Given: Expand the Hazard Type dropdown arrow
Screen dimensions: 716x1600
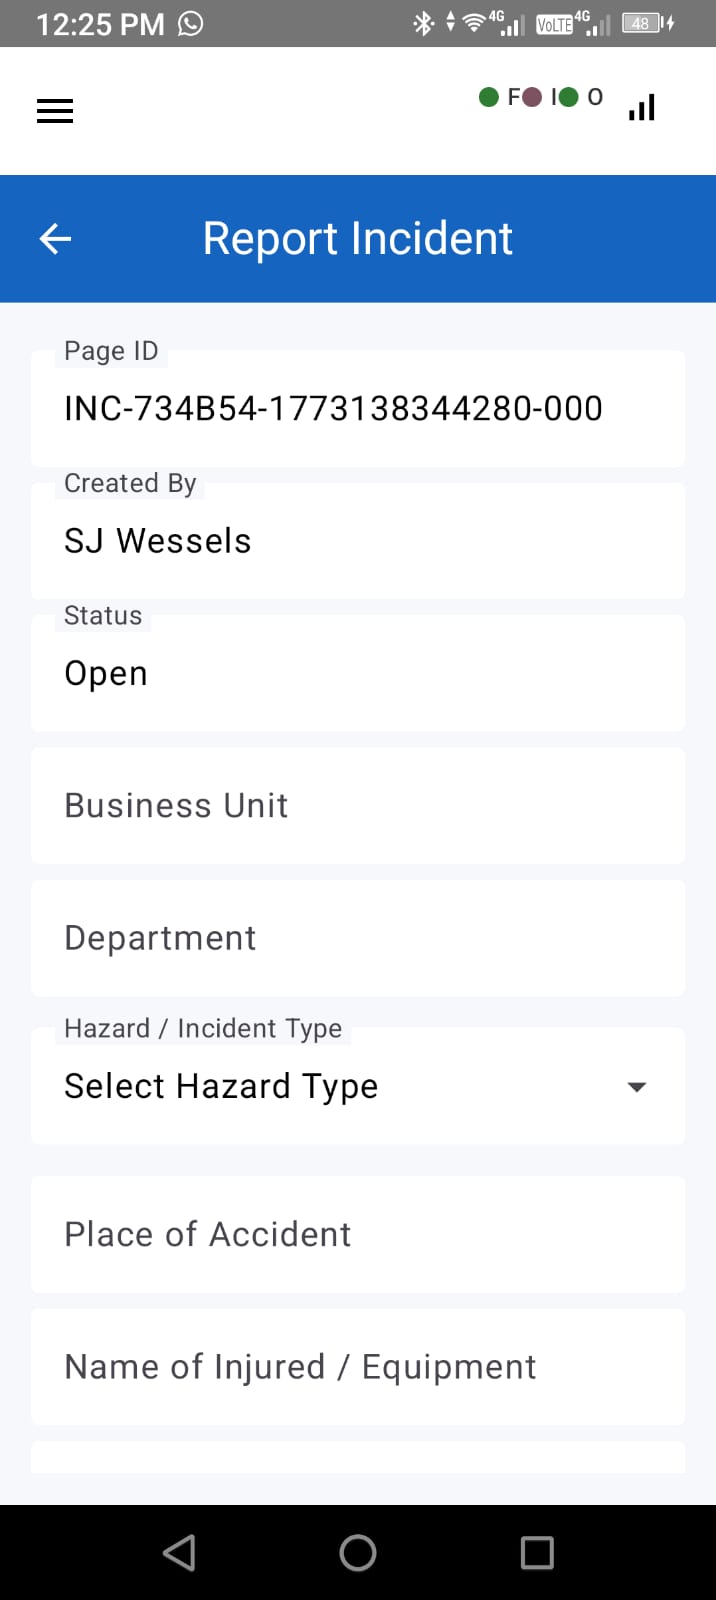Looking at the screenshot, I should pos(637,1087).
